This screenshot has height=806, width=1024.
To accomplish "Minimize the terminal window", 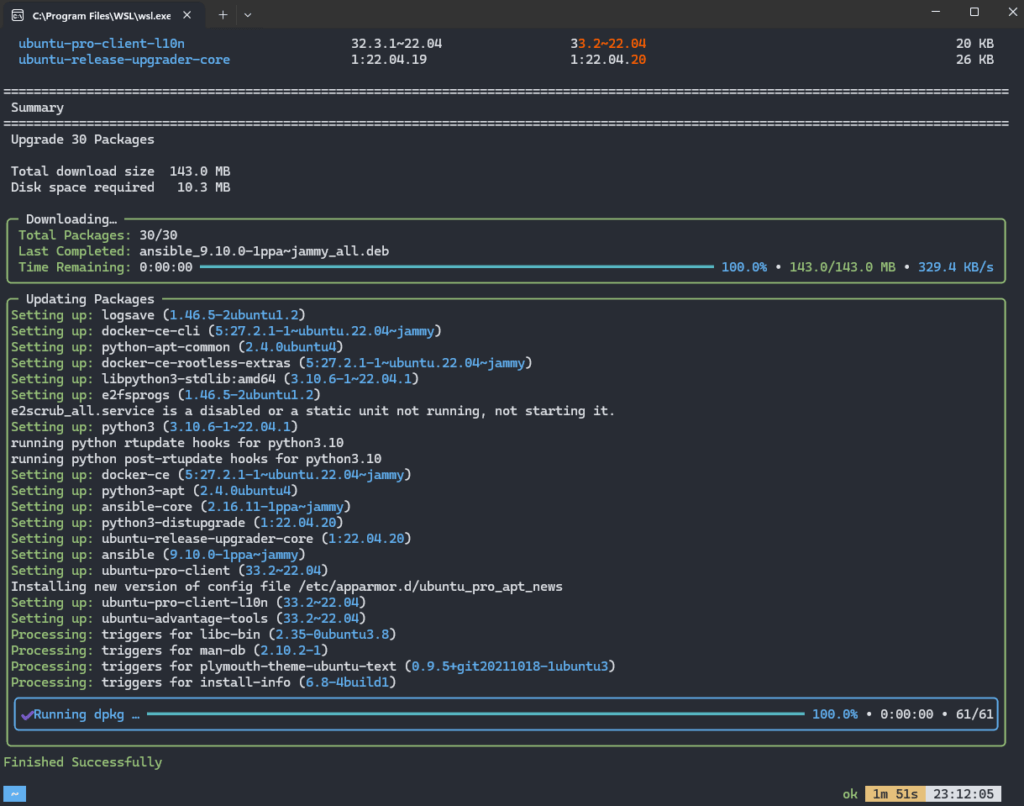I will 936,12.
